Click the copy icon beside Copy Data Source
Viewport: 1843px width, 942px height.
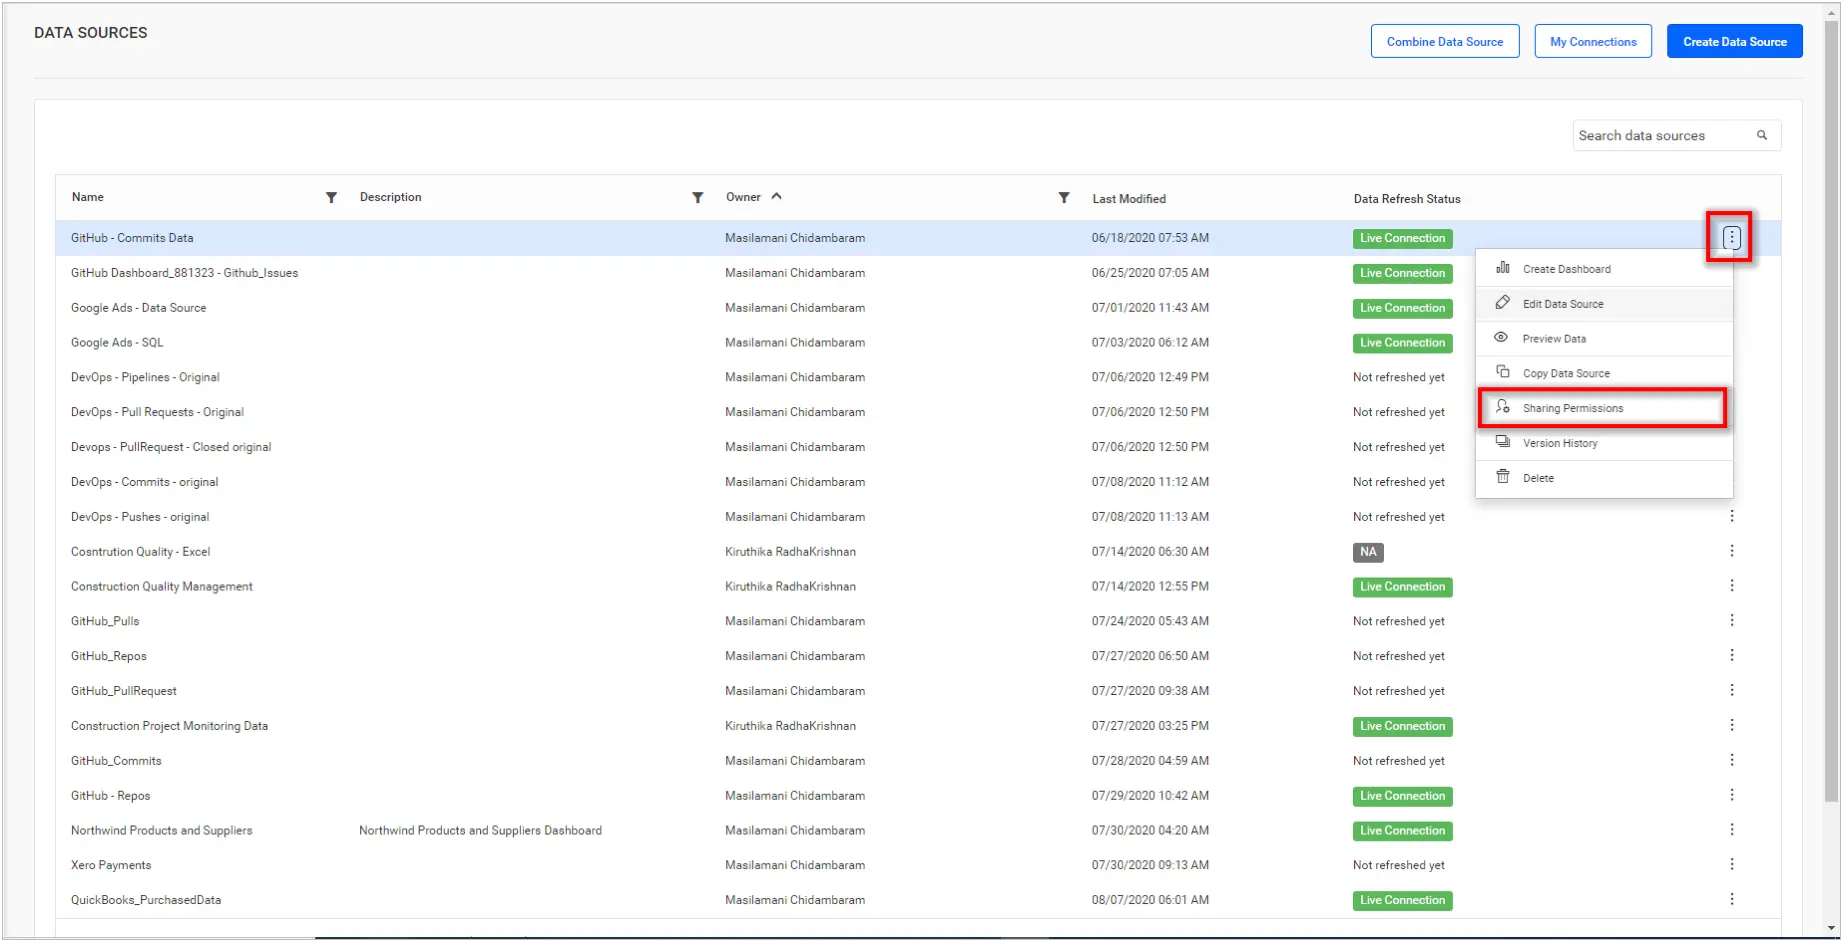tap(1502, 372)
